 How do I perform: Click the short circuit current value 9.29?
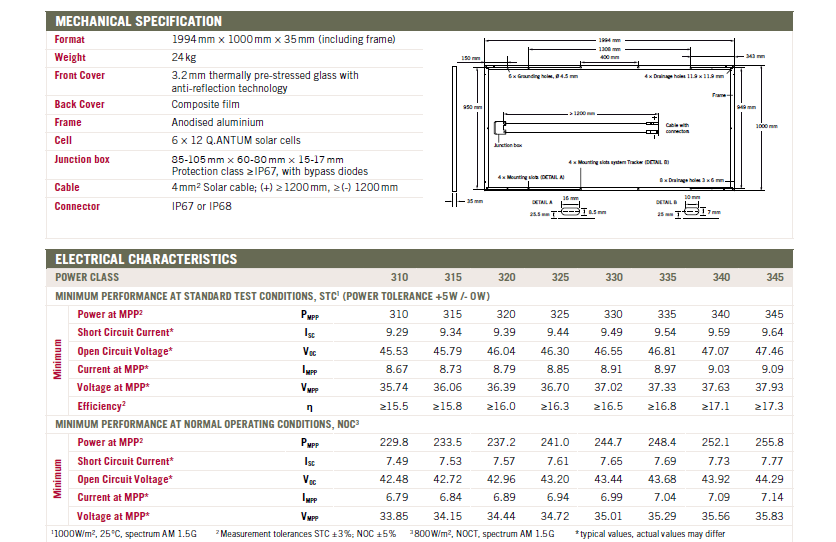[397, 333]
